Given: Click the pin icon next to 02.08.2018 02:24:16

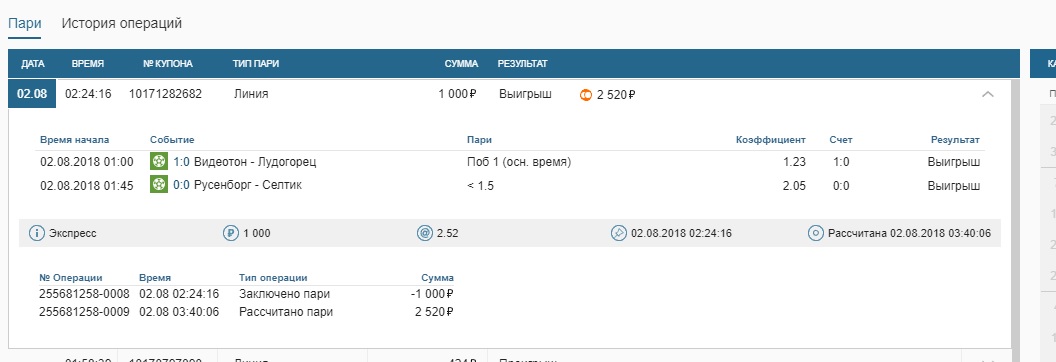Looking at the screenshot, I should (x=618, y=233).
